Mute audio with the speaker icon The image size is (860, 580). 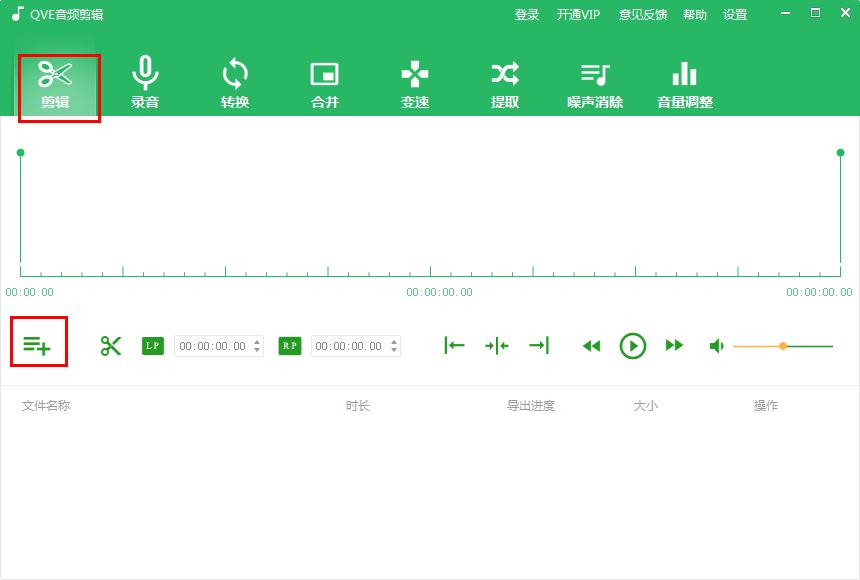point(716,345)
